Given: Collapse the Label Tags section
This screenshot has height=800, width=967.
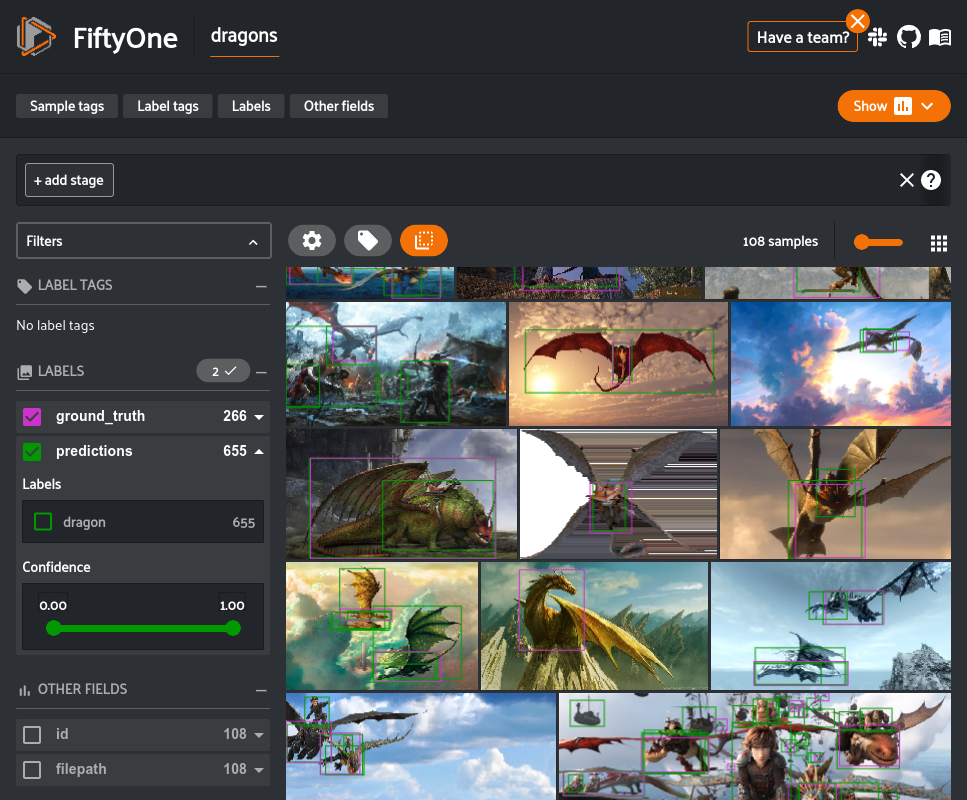Looking at the screenshot, I should click(261, 286).
